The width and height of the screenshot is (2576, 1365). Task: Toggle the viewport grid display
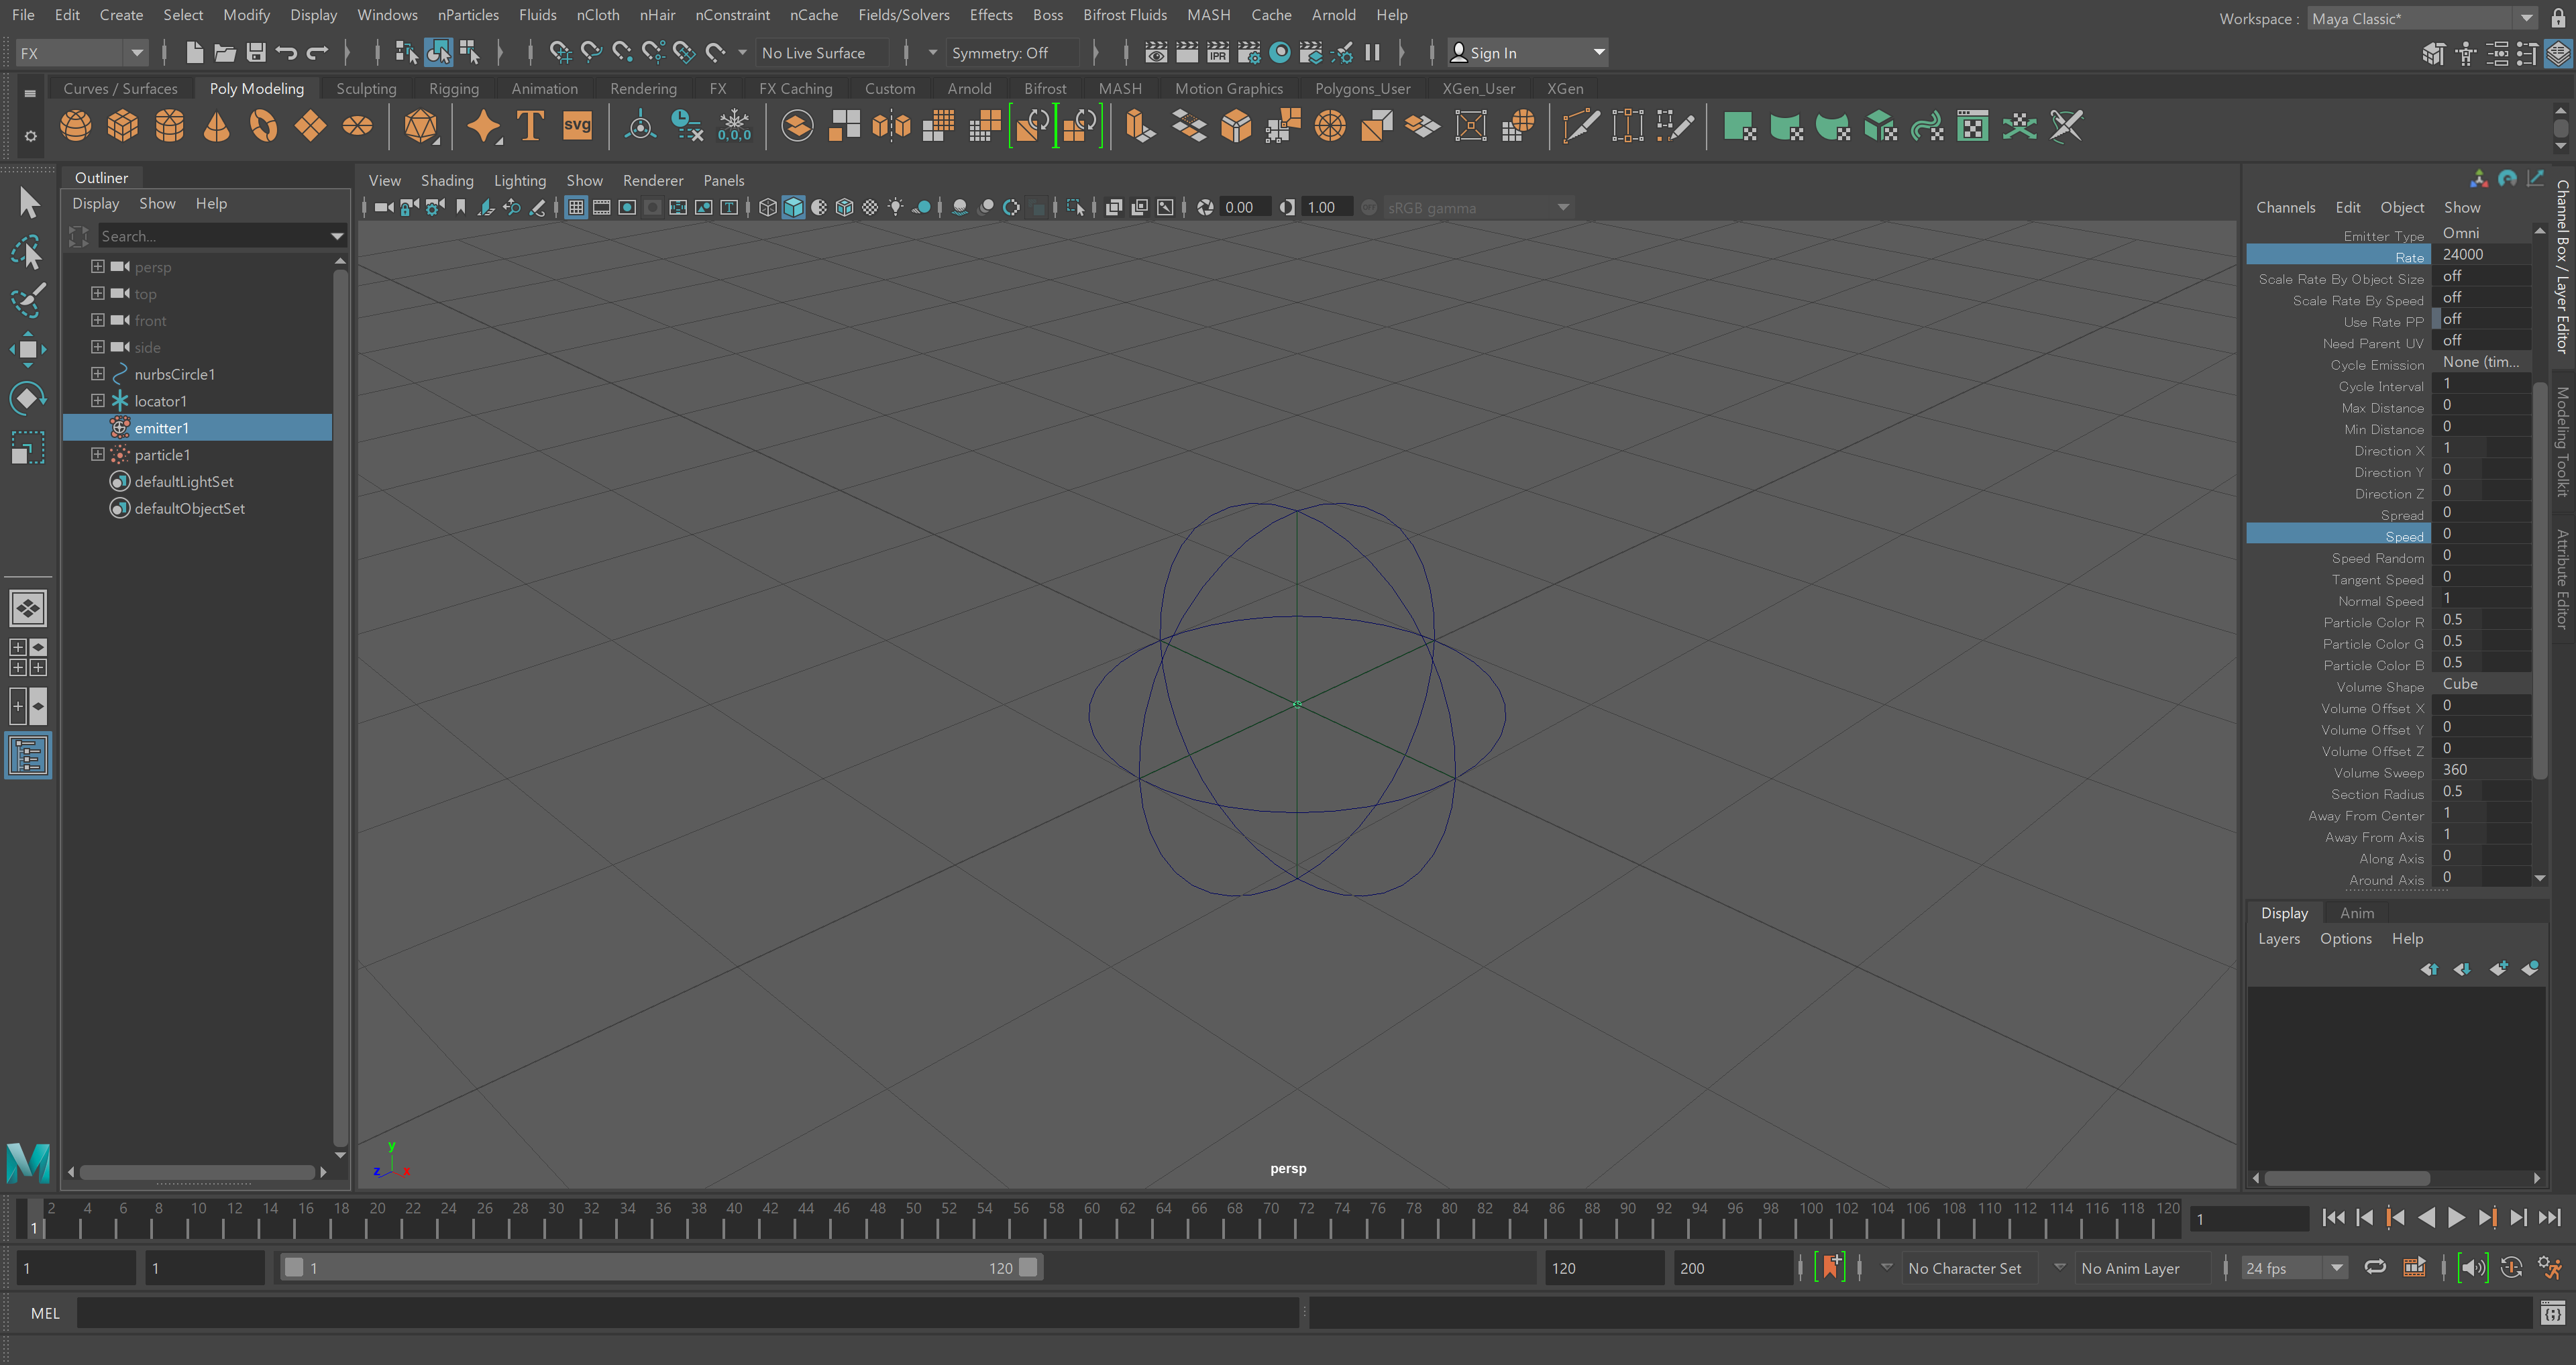click(576, 208)
